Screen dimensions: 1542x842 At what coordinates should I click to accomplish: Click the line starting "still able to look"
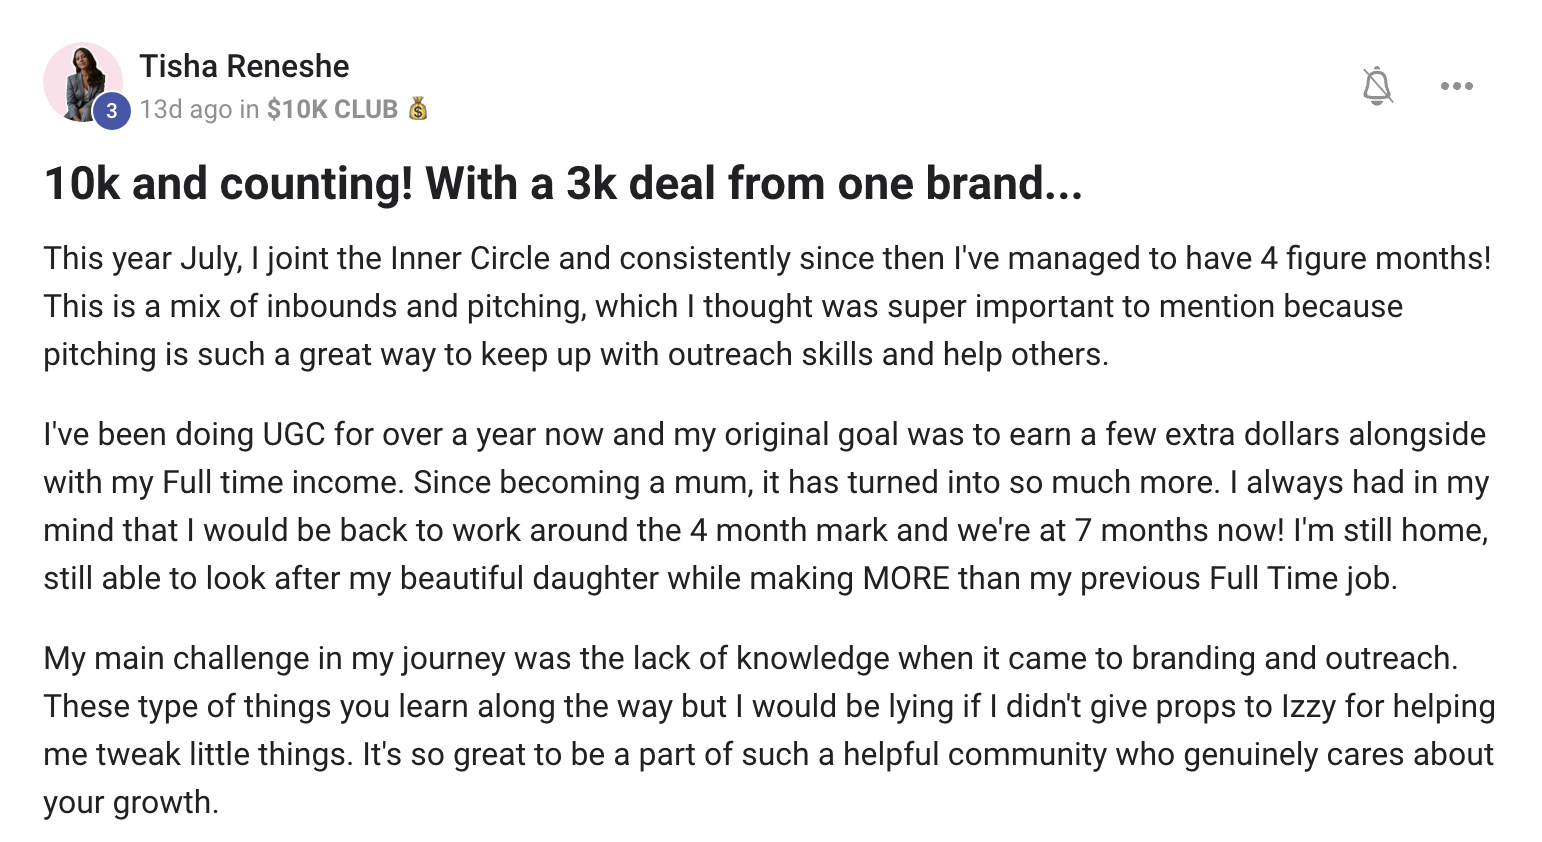(720, 578)
